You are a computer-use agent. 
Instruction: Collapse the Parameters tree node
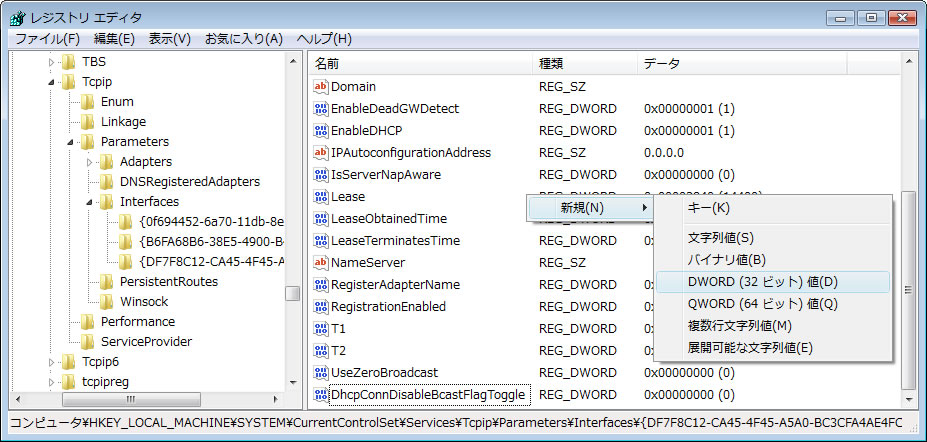click(x=70, y=142)
